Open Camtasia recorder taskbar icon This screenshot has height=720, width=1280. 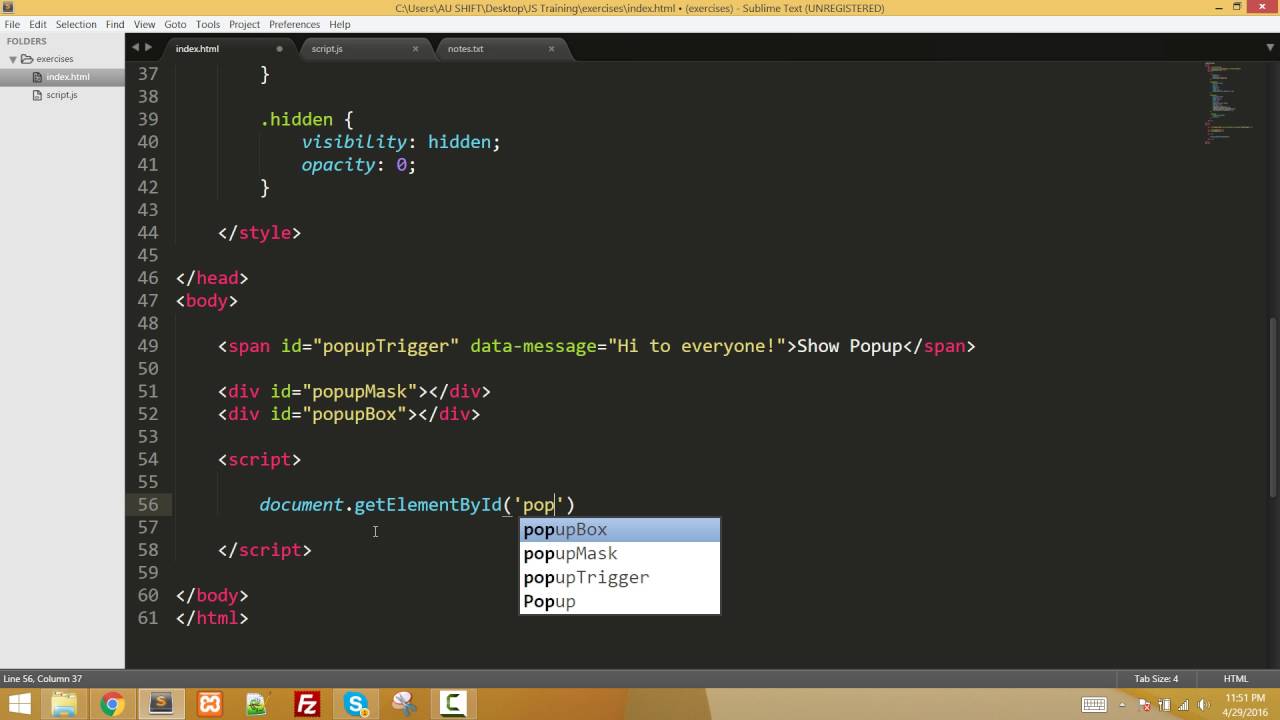click(x=453, y=704)
